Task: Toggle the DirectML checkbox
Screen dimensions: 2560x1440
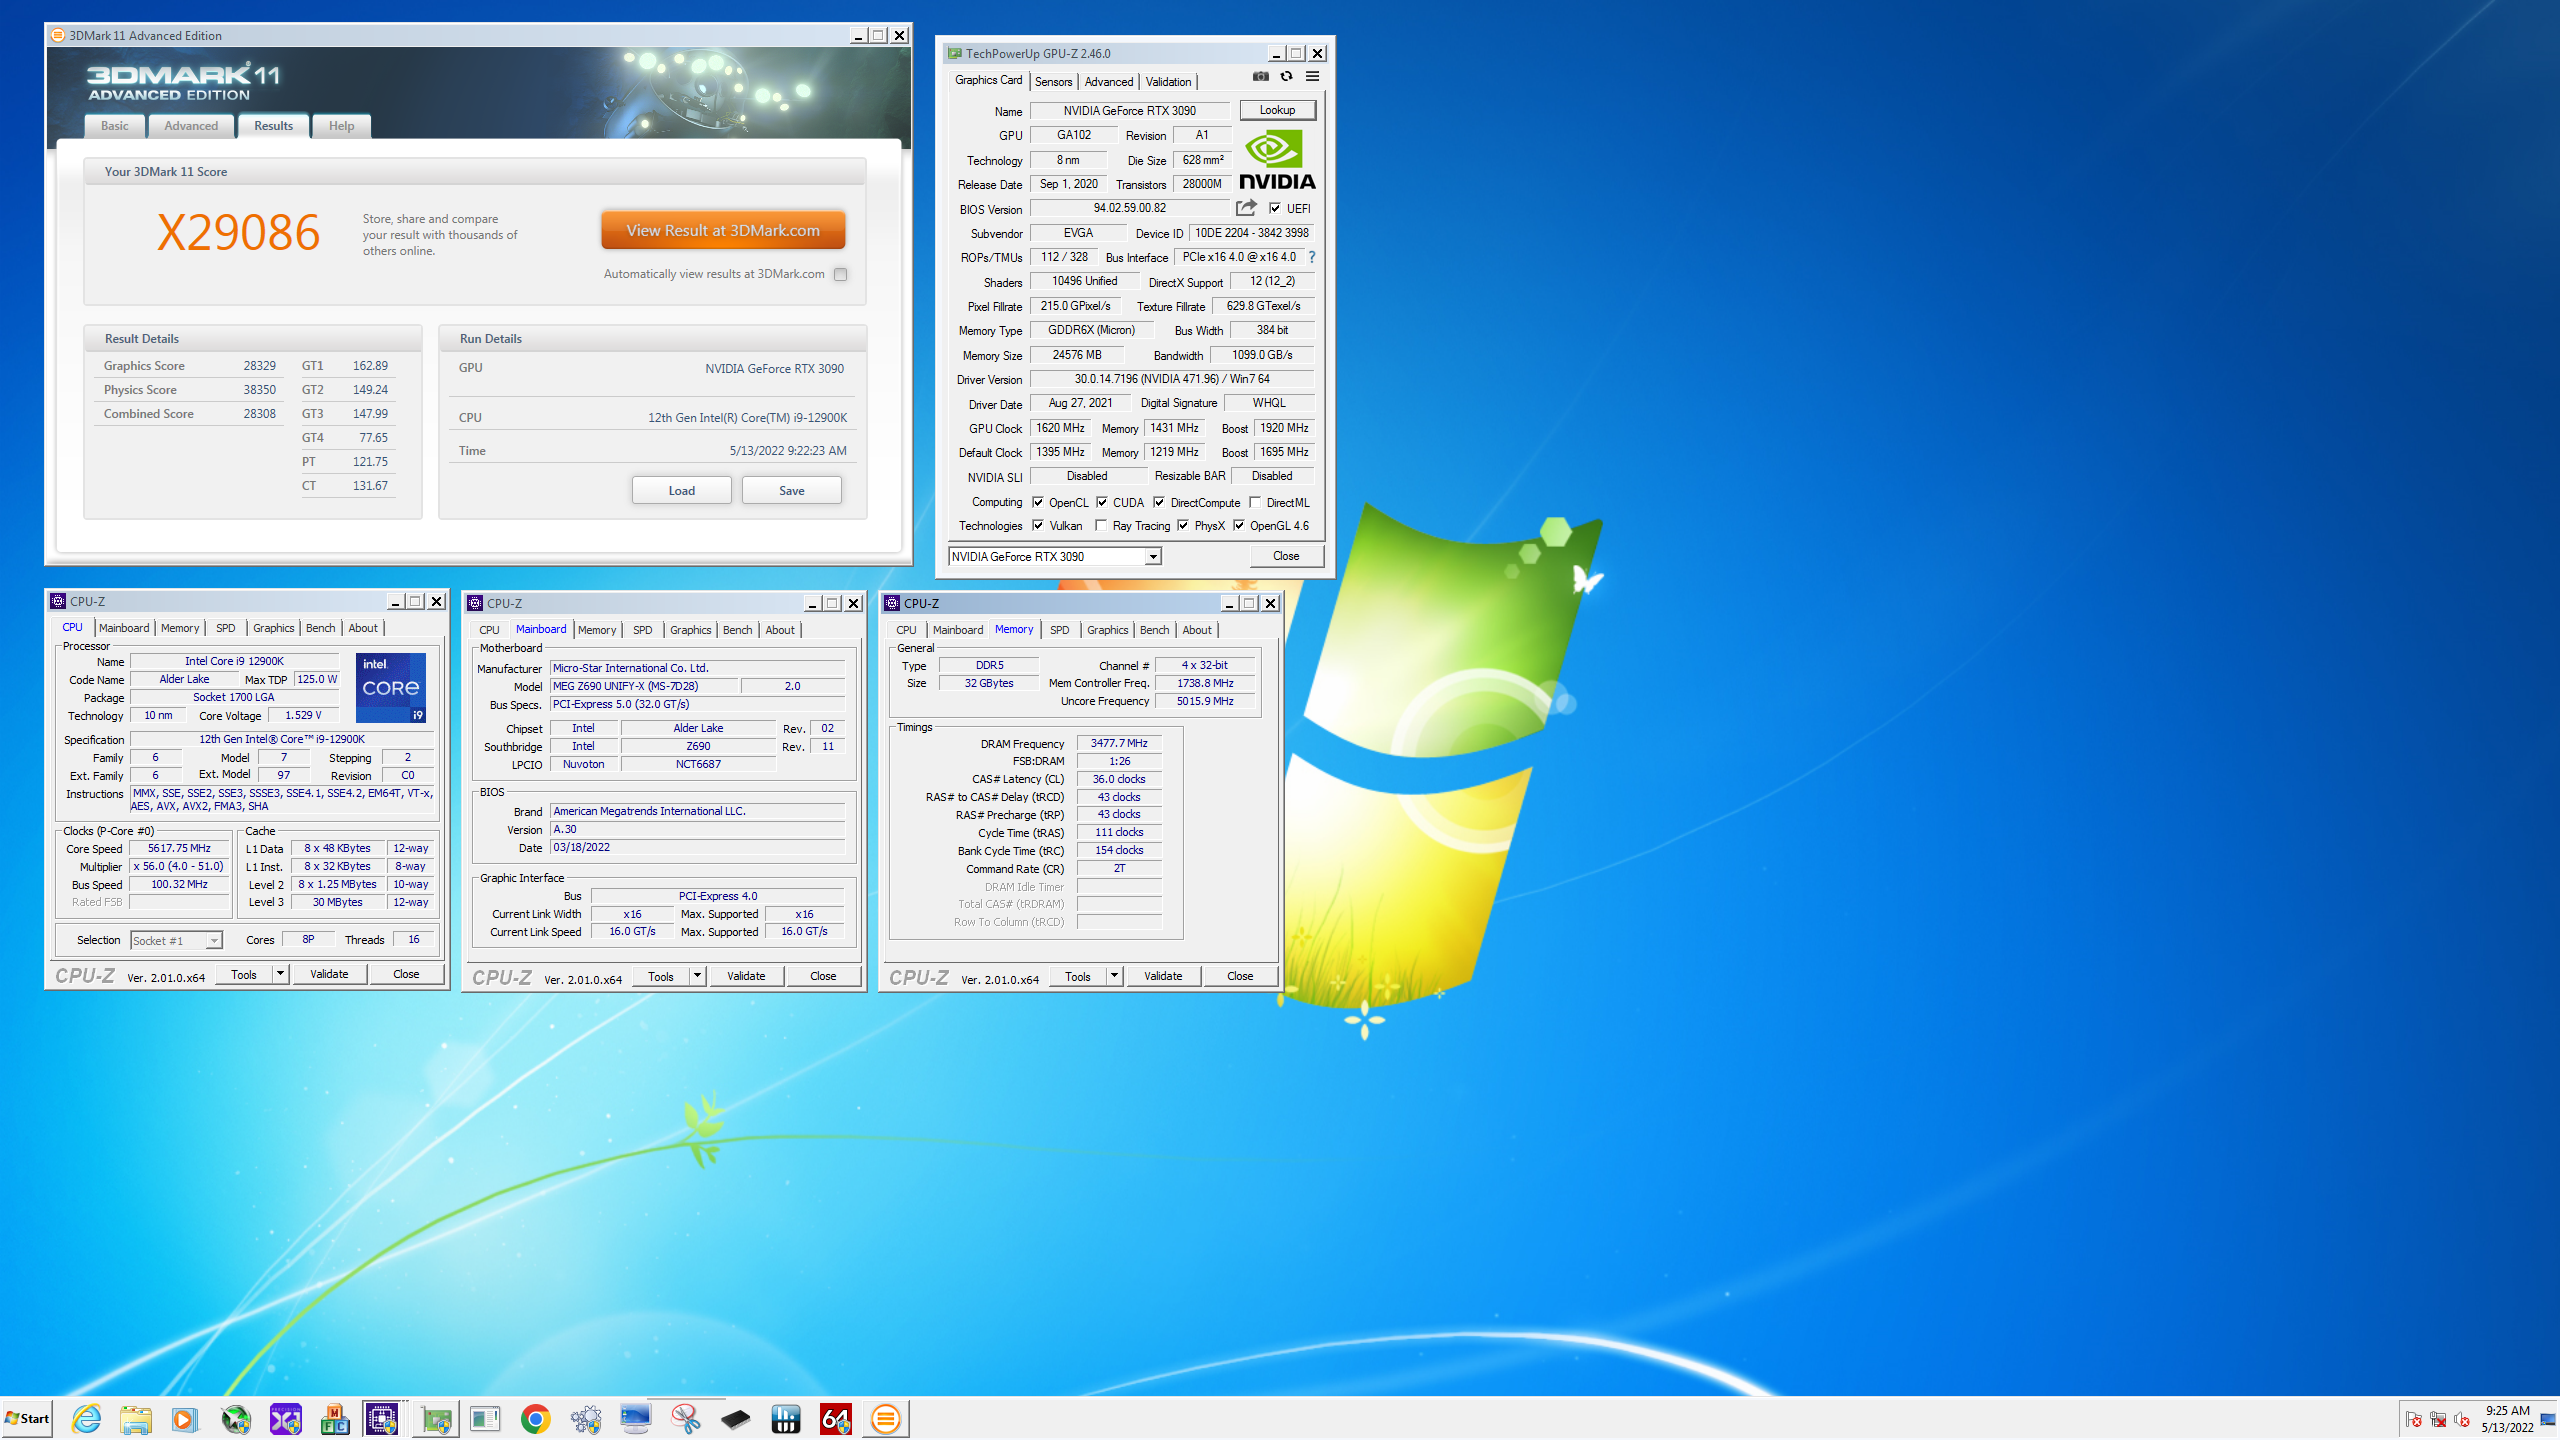Action: (1255, 502)
